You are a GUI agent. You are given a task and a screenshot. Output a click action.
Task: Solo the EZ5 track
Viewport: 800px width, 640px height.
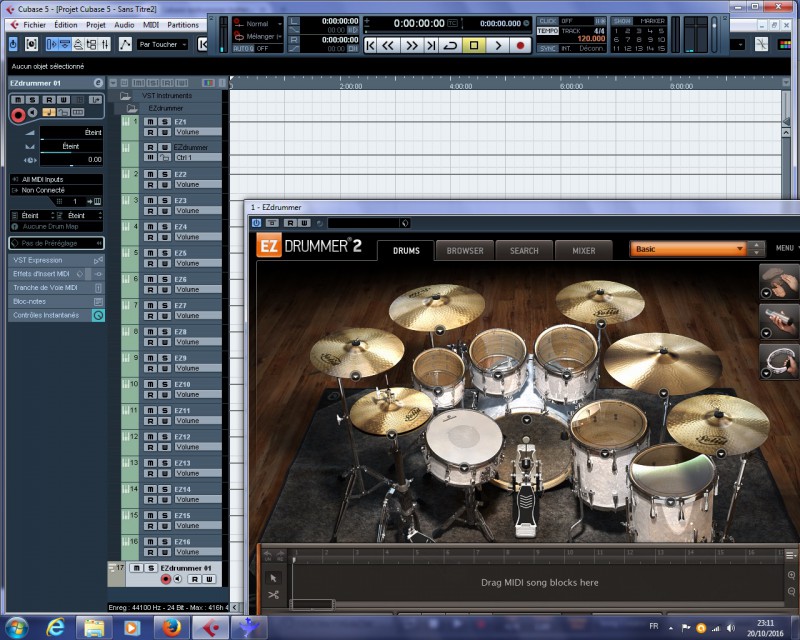coord(164,253)
